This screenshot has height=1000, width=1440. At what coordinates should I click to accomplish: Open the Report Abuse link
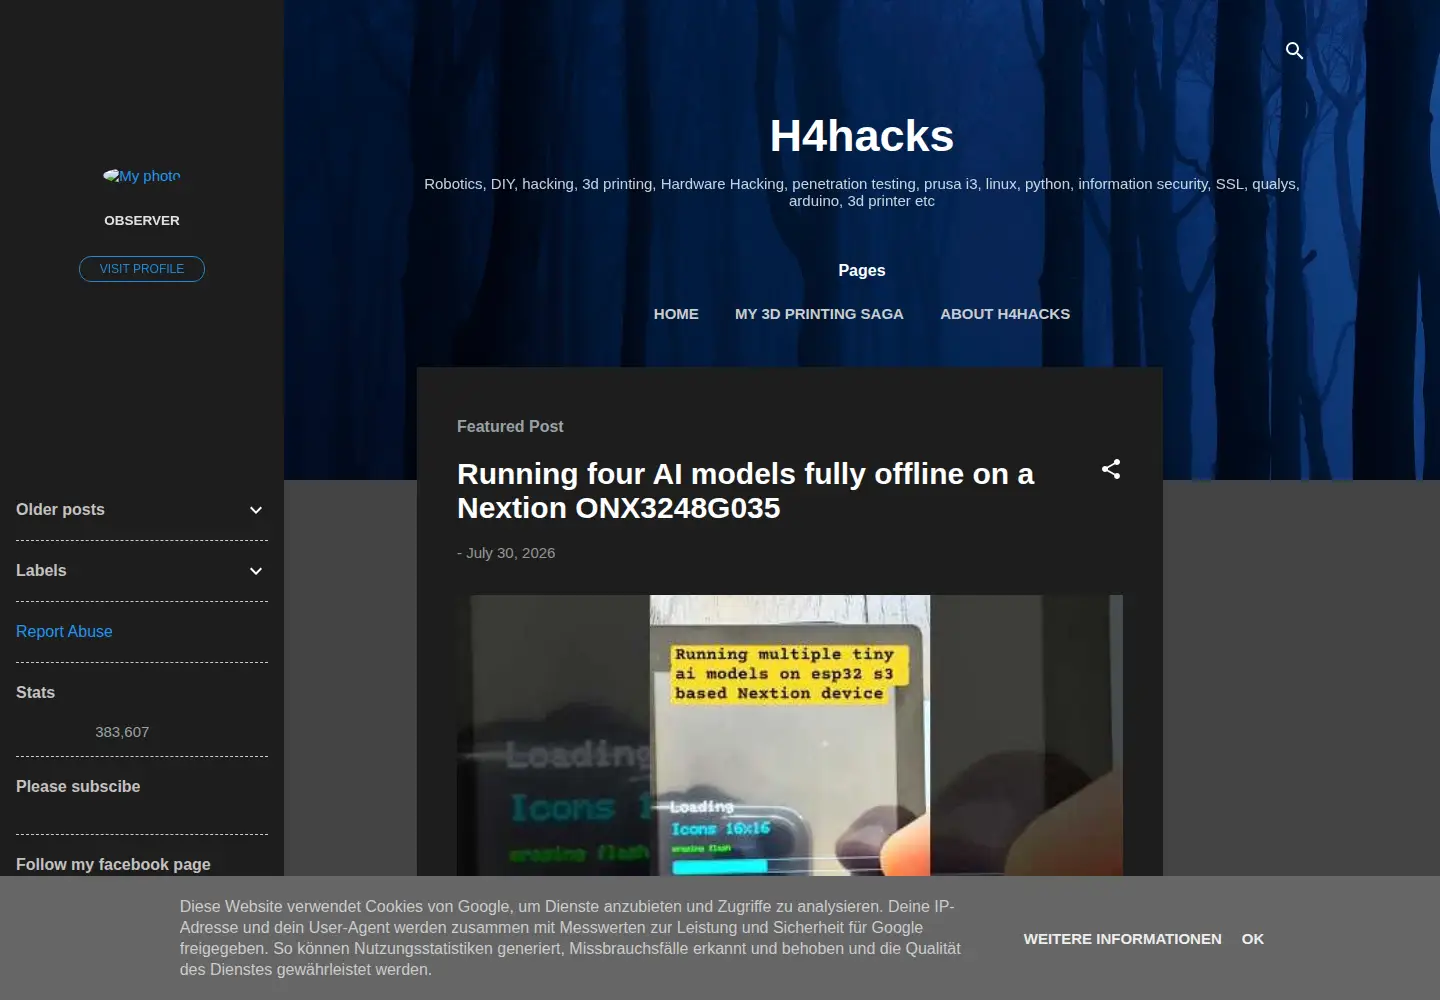pyautogui.click(x=64, y=631)
